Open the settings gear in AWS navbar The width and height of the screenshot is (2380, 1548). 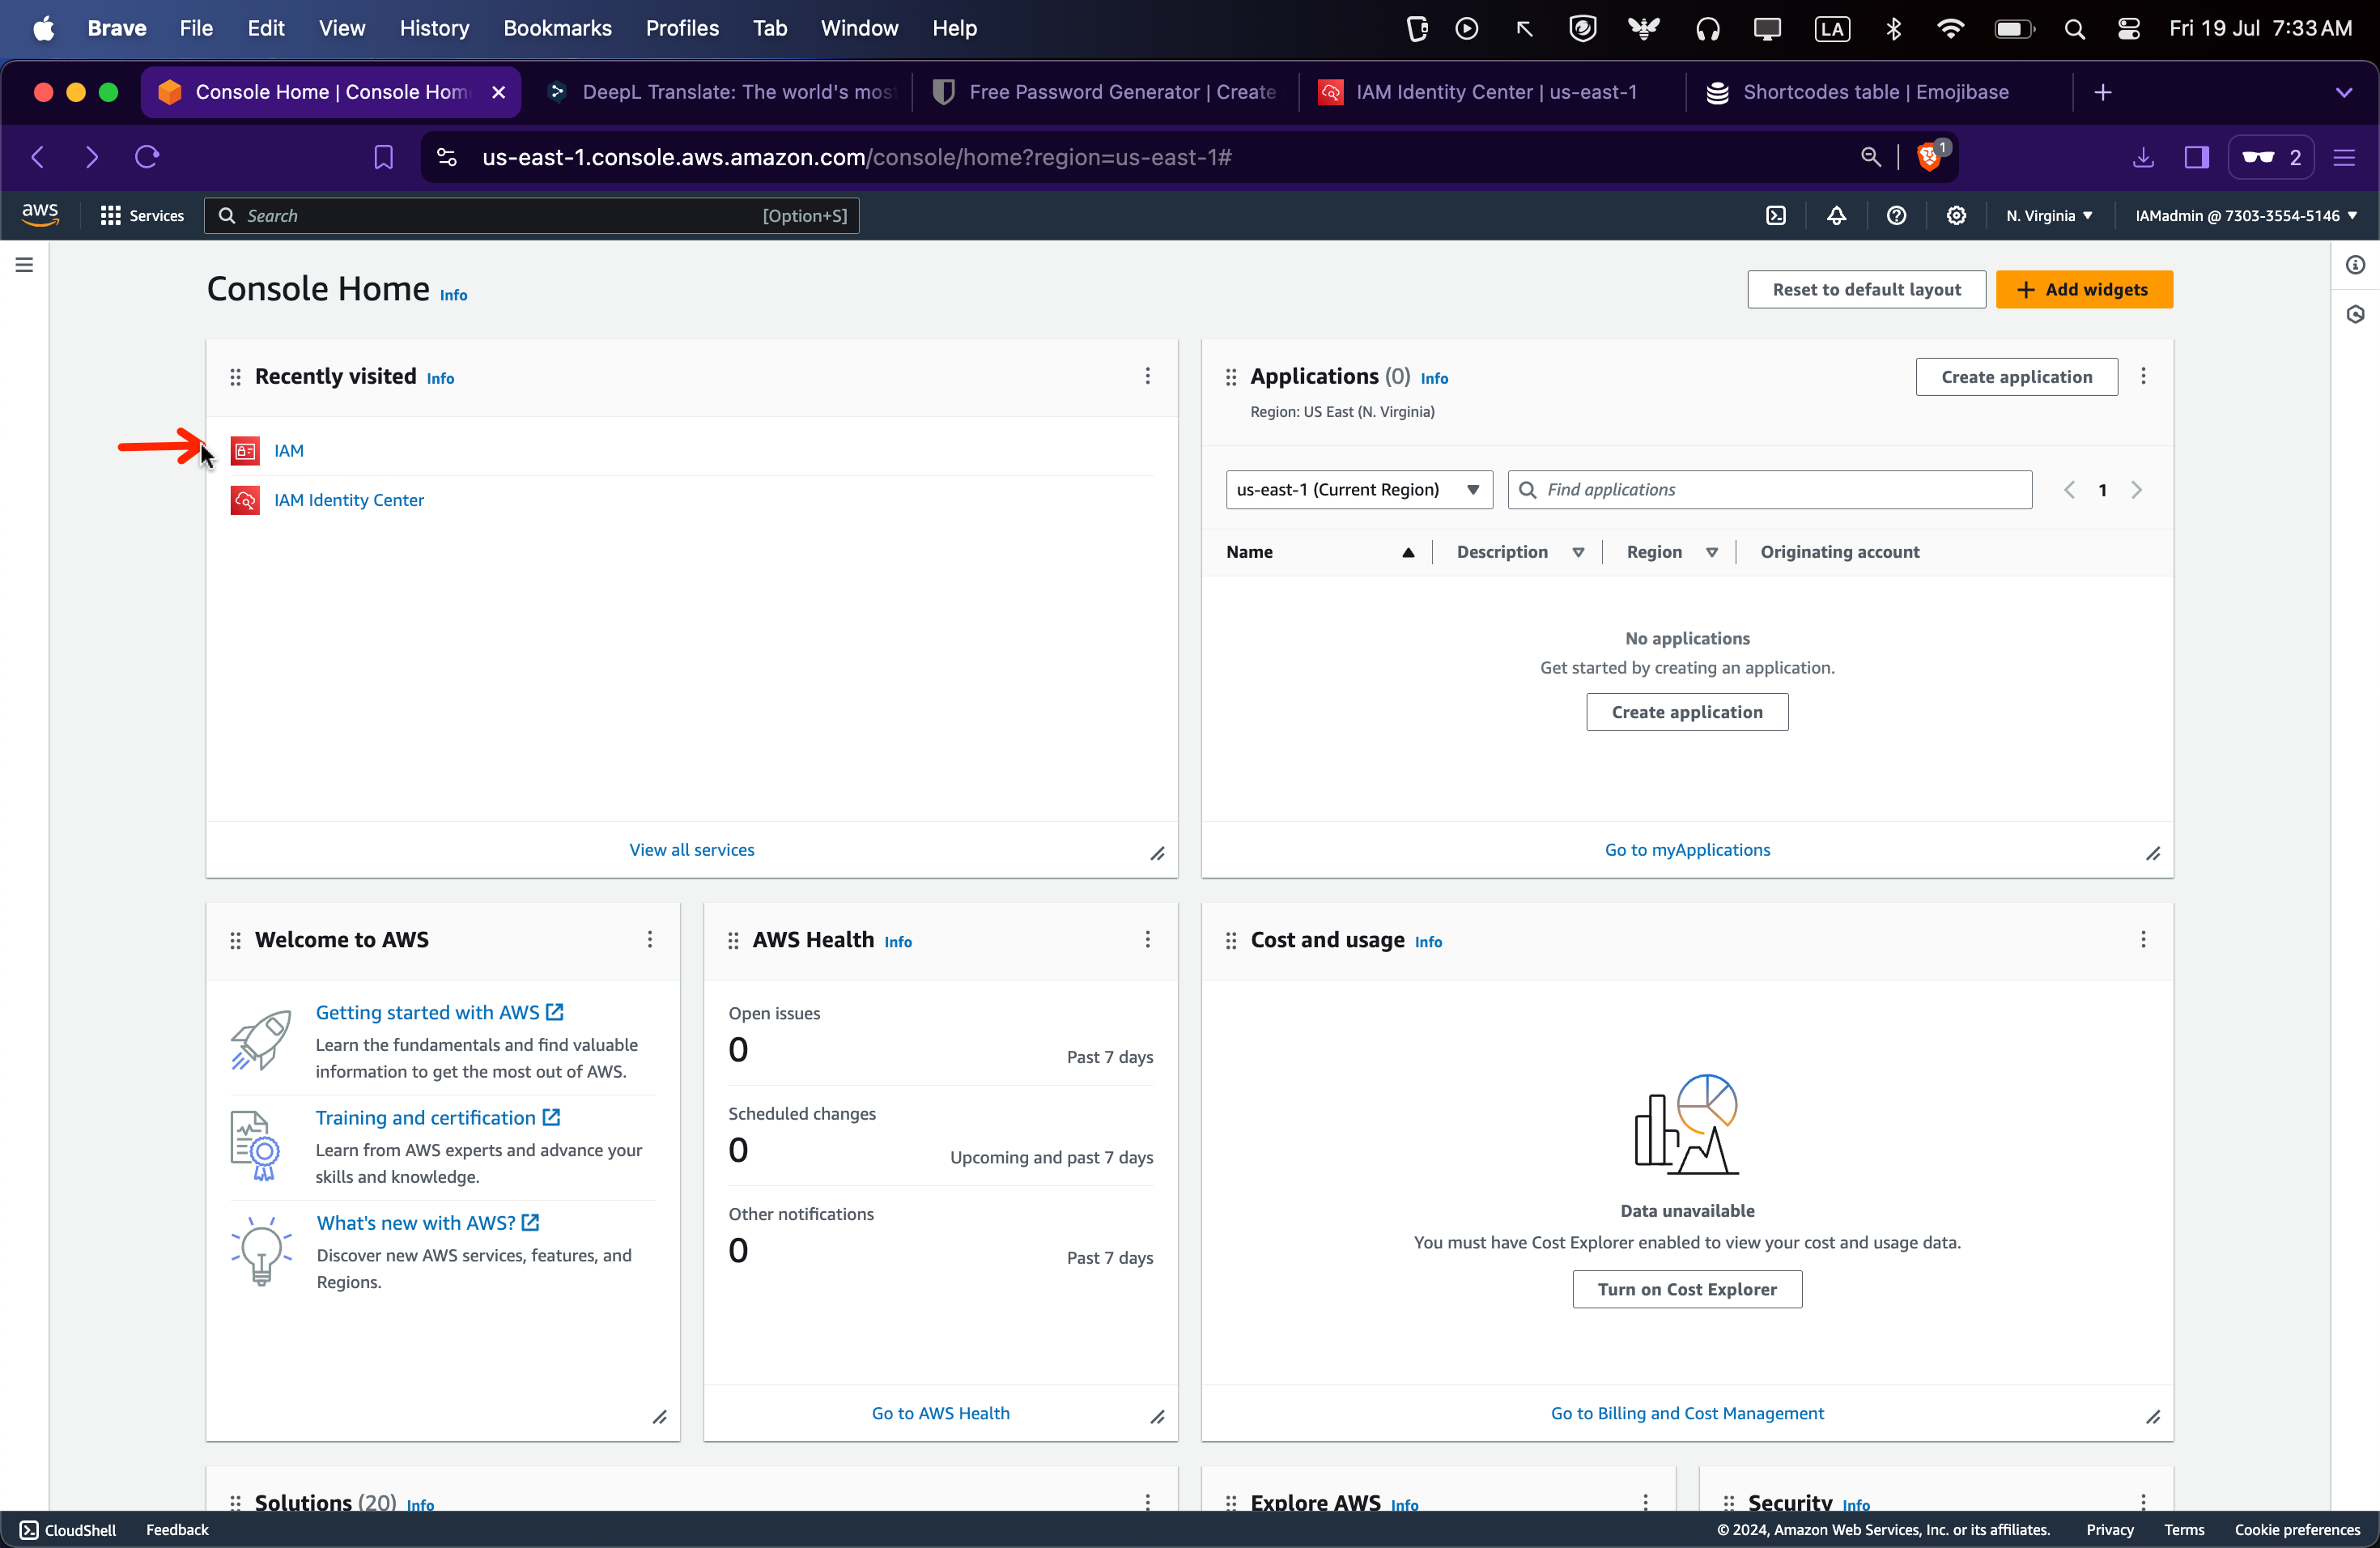click(1956, 216)
